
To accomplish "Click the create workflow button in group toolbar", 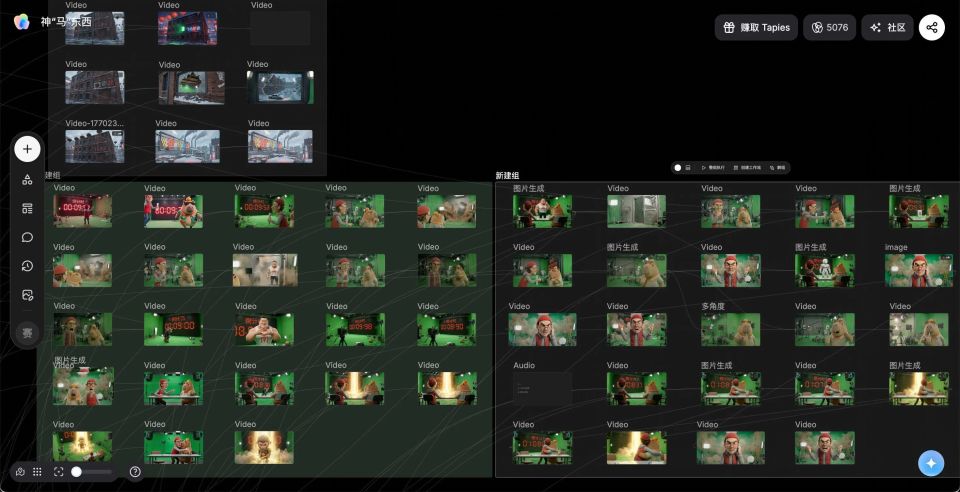I will tap(748, 168).
